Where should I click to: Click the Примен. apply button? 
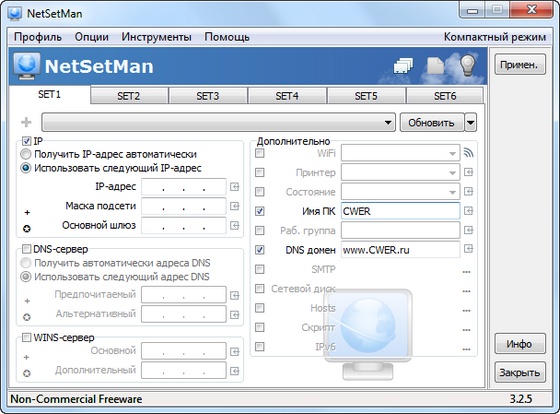click(520, 65)
